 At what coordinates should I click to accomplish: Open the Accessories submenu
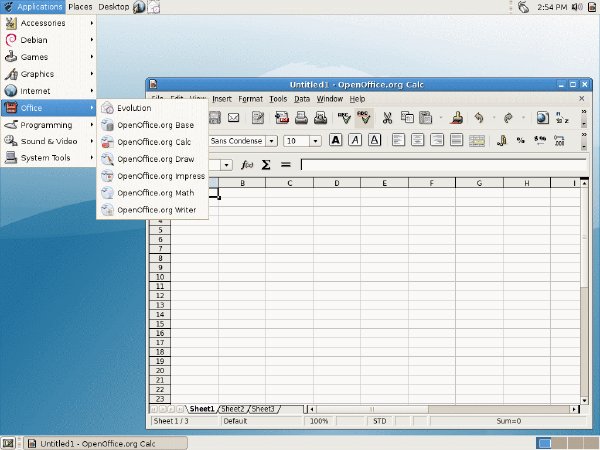click(48, 23)
